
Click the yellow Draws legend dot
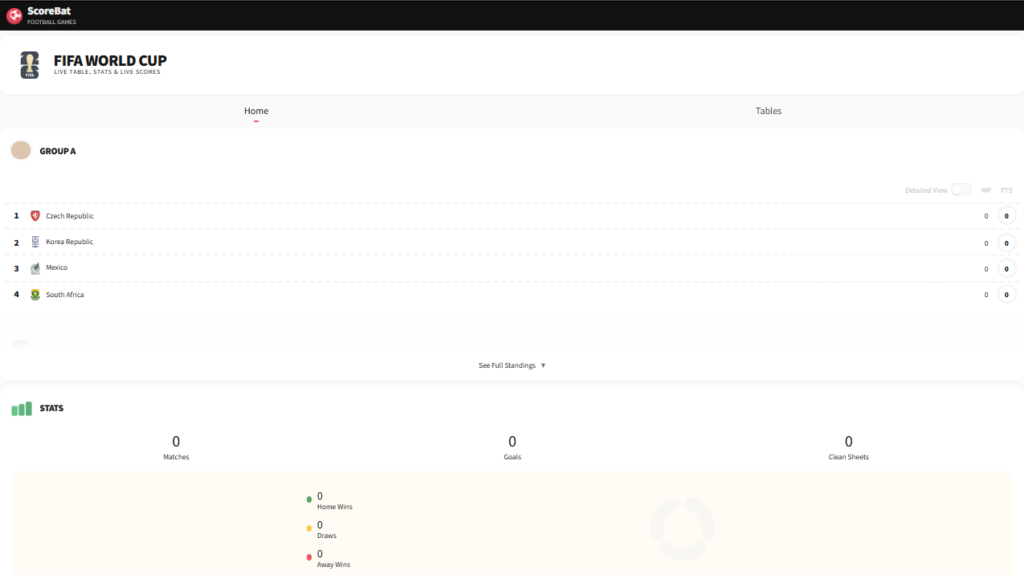[x=309, y=529]
